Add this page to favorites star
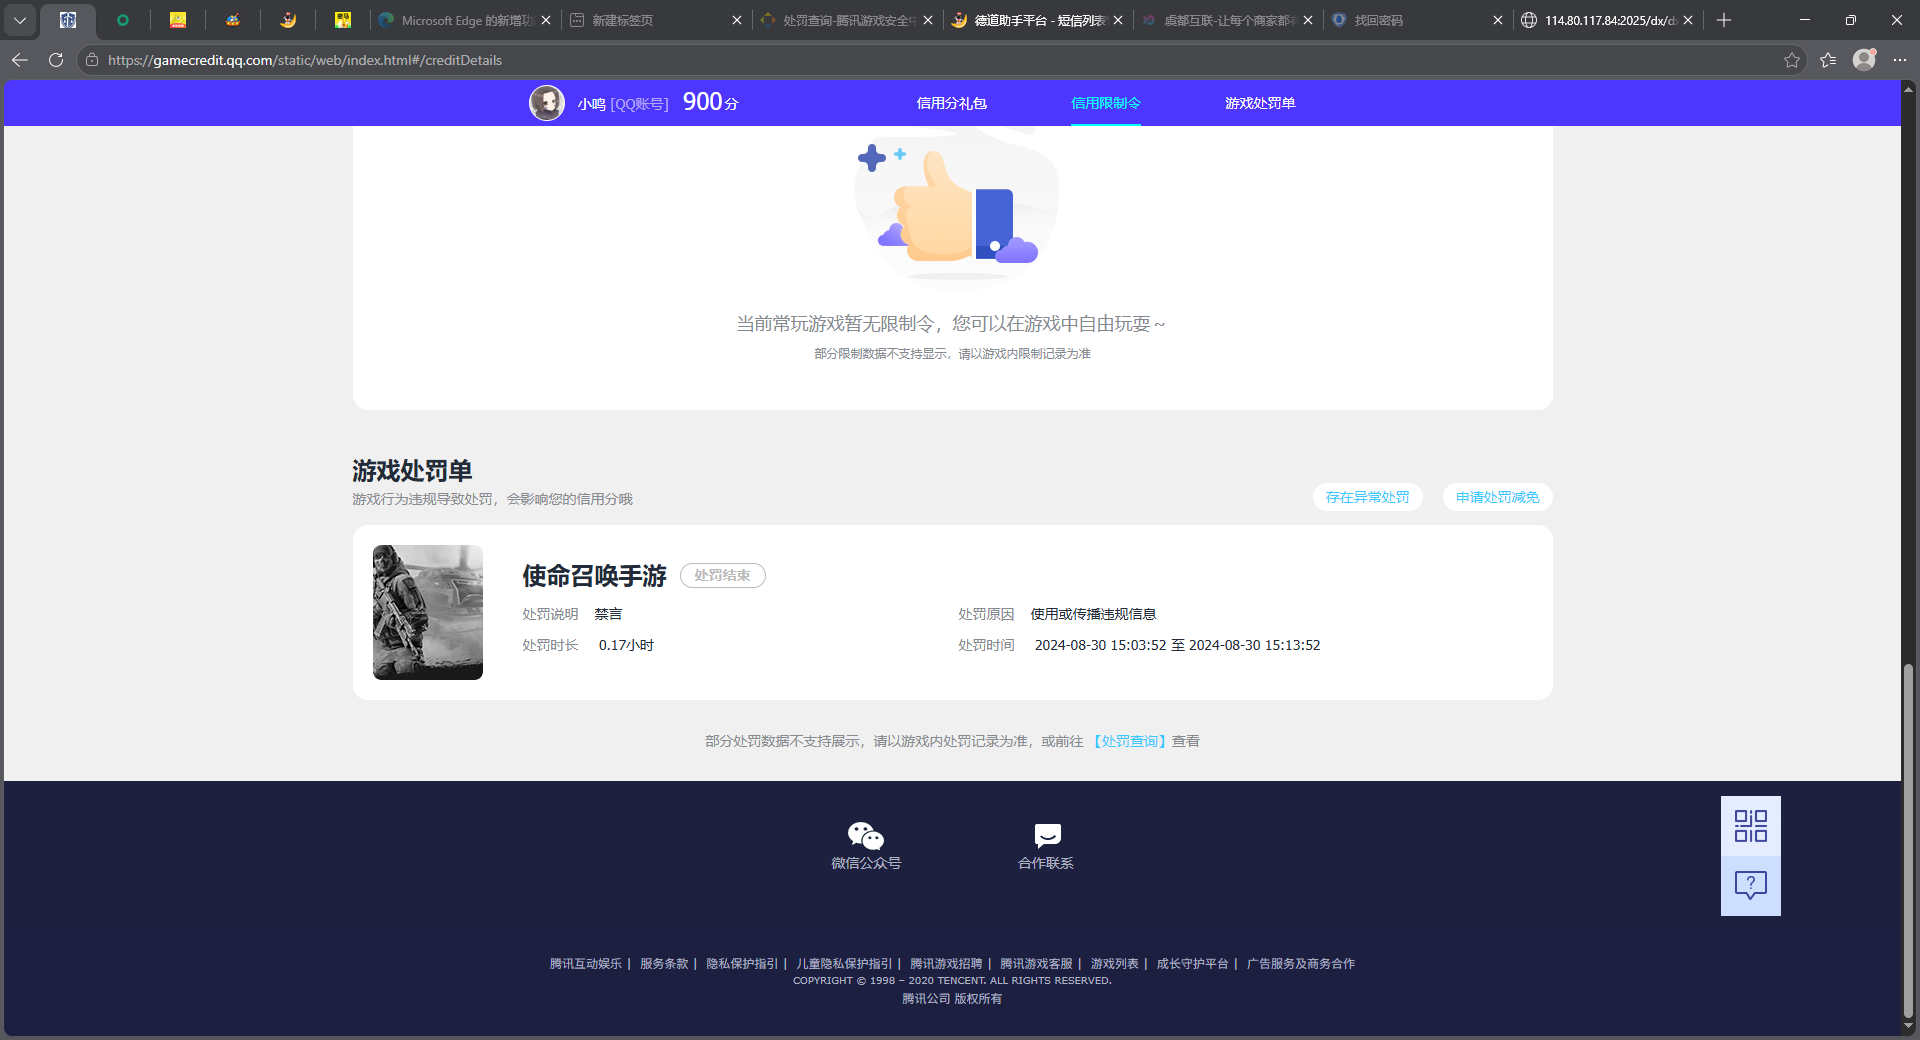 [1791, 60]
